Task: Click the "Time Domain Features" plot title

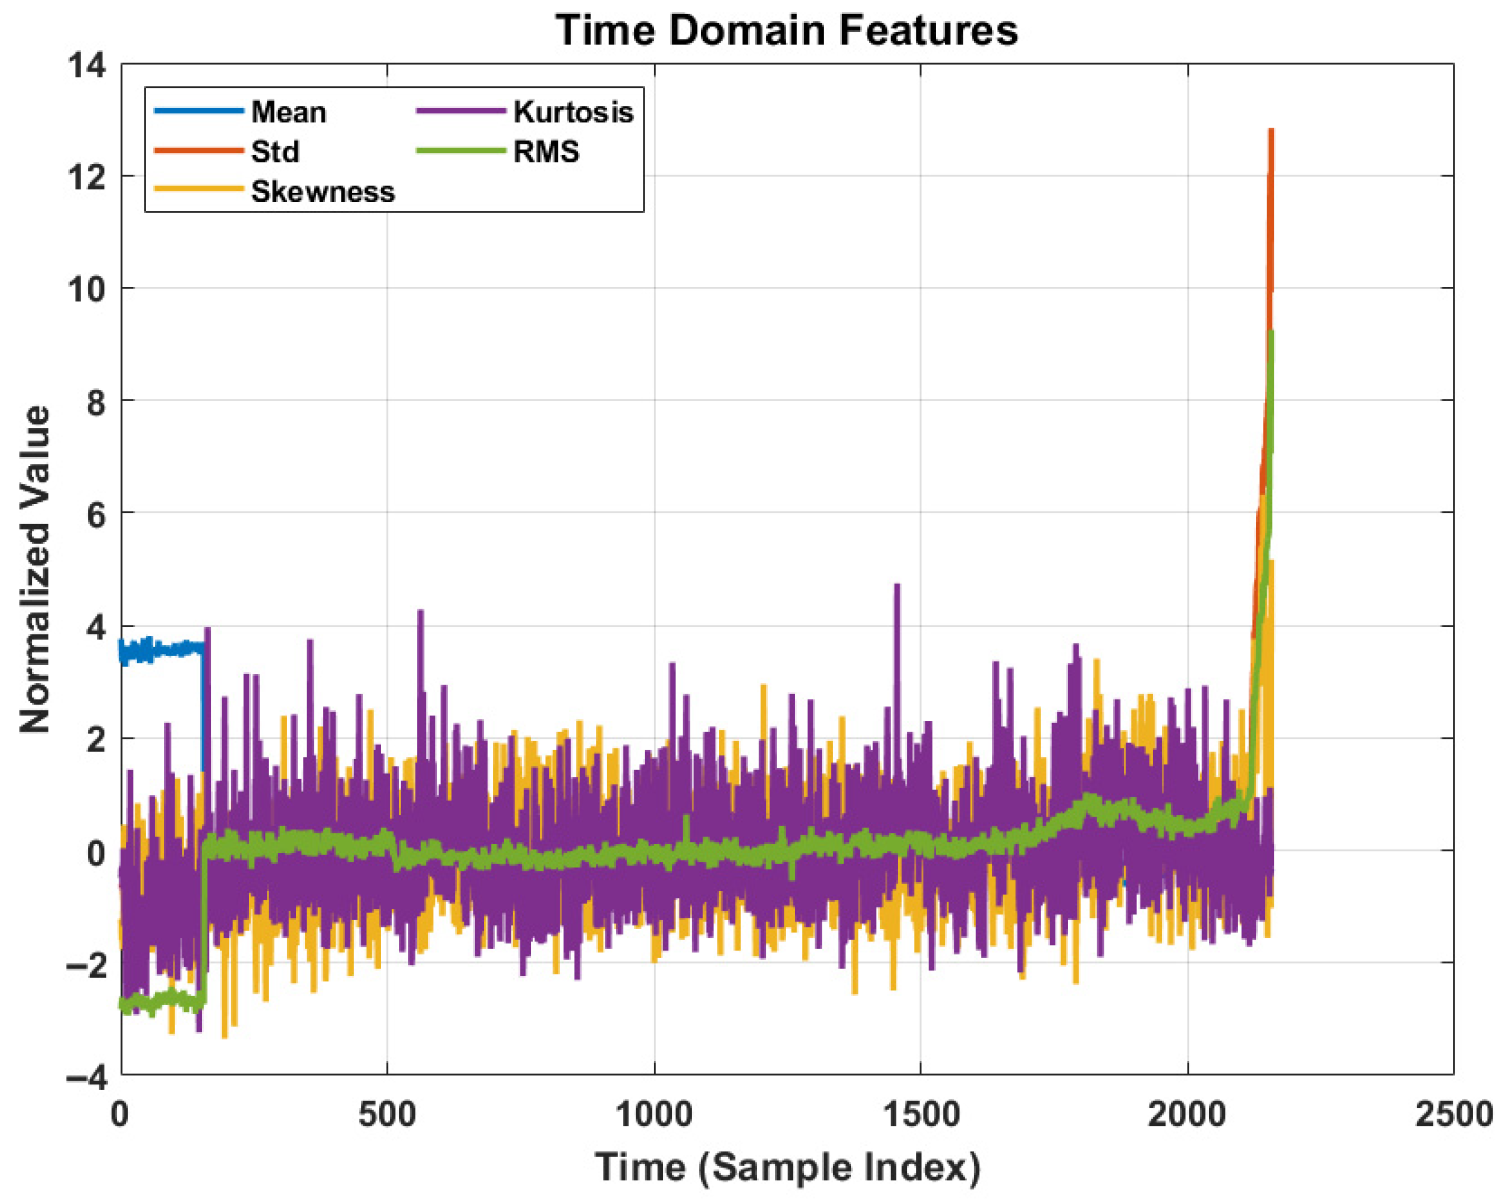Action: tap(787, 30)
